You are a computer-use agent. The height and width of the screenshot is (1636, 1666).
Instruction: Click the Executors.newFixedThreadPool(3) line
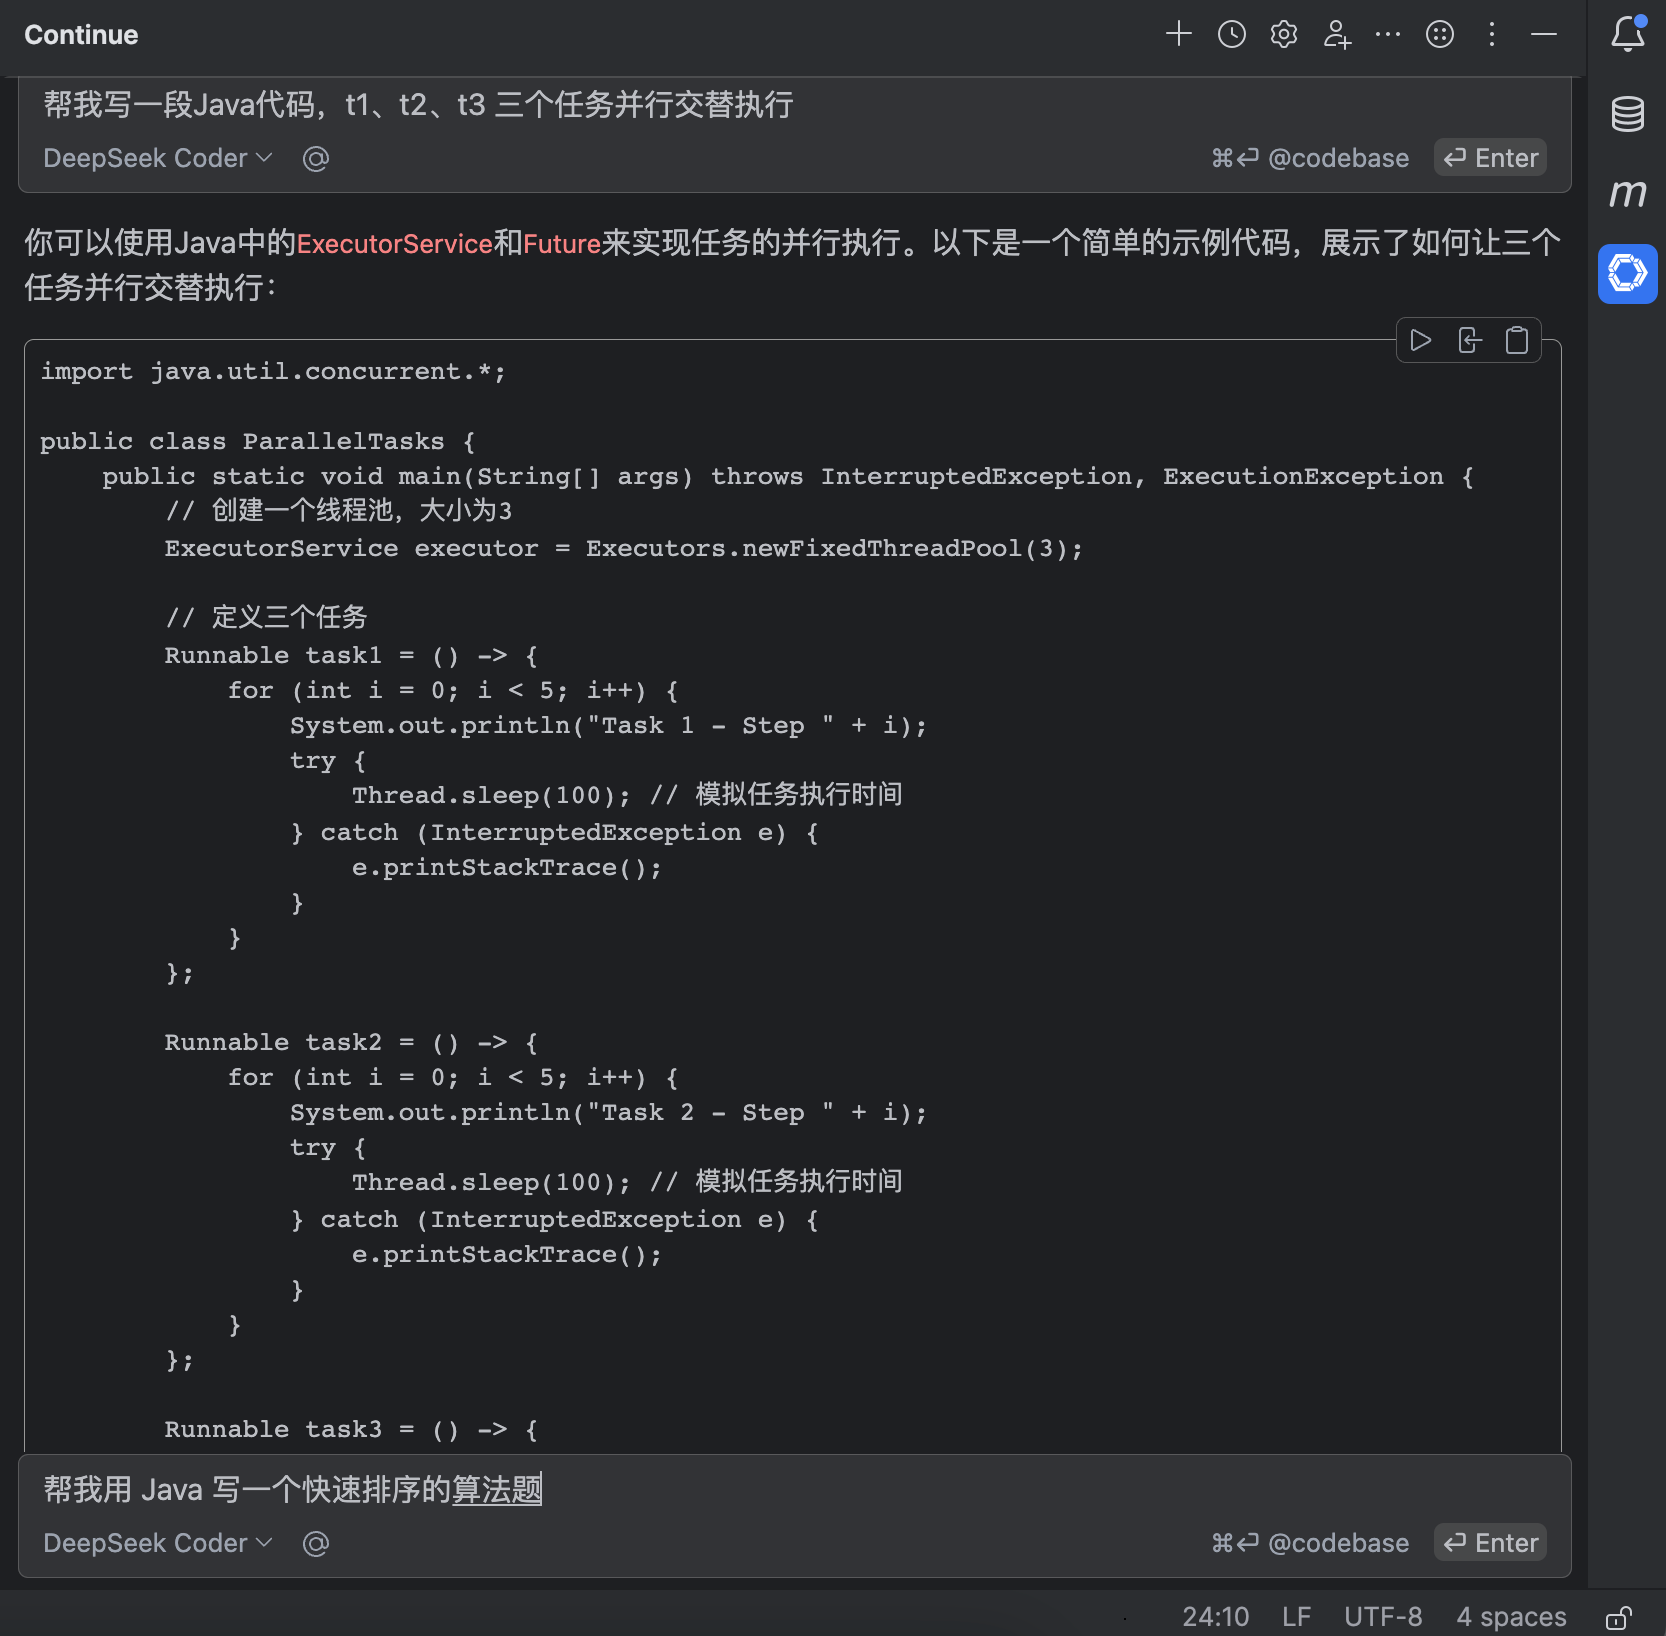[x=624, y=548]
